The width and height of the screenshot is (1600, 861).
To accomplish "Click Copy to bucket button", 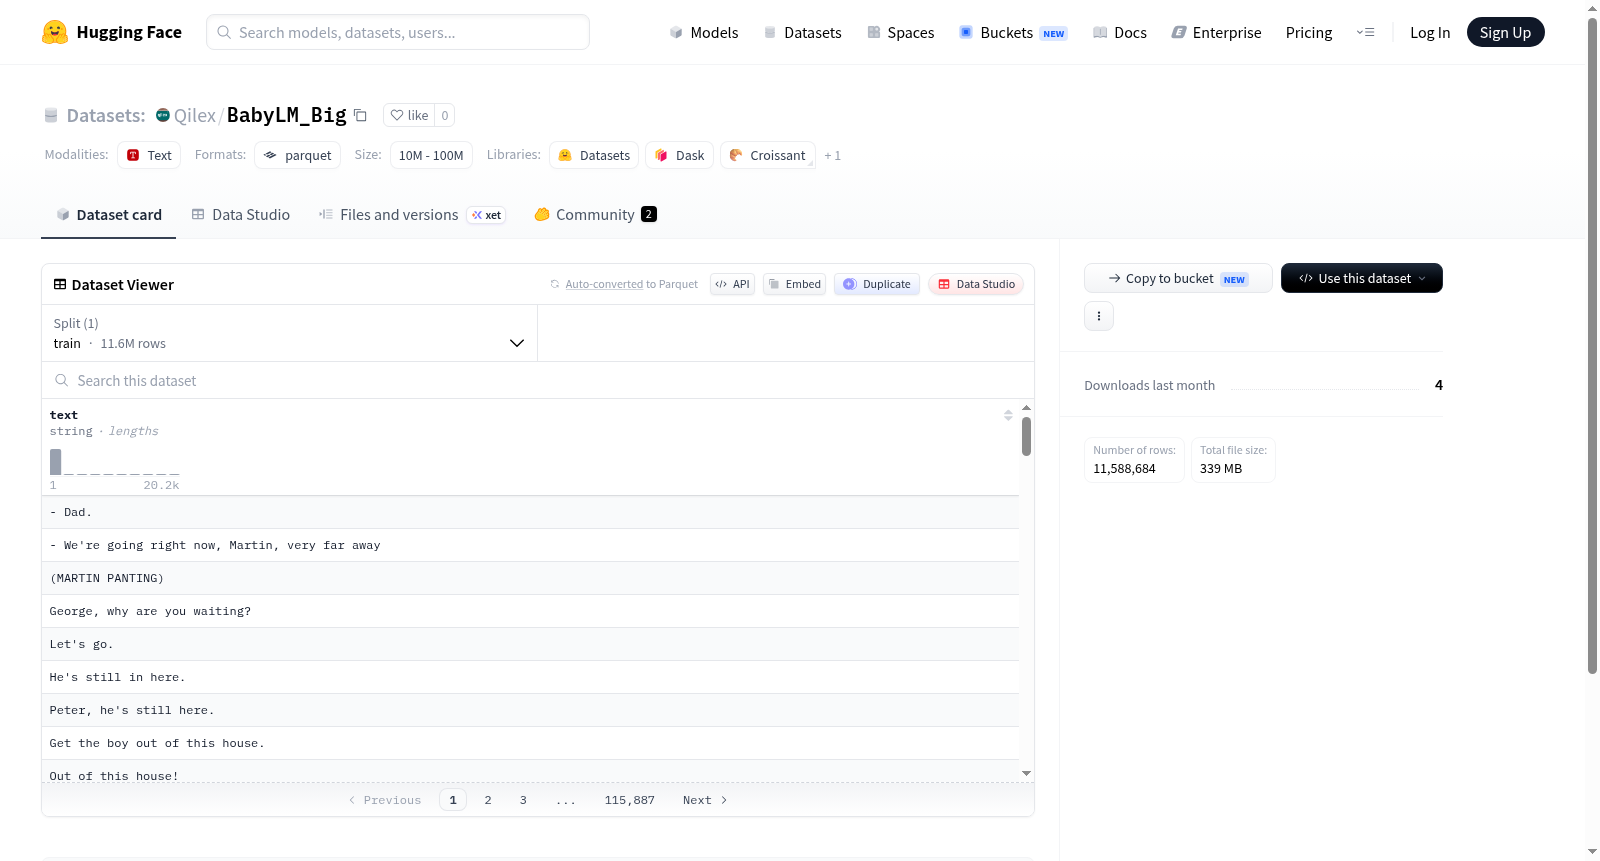I will 1178,278.
